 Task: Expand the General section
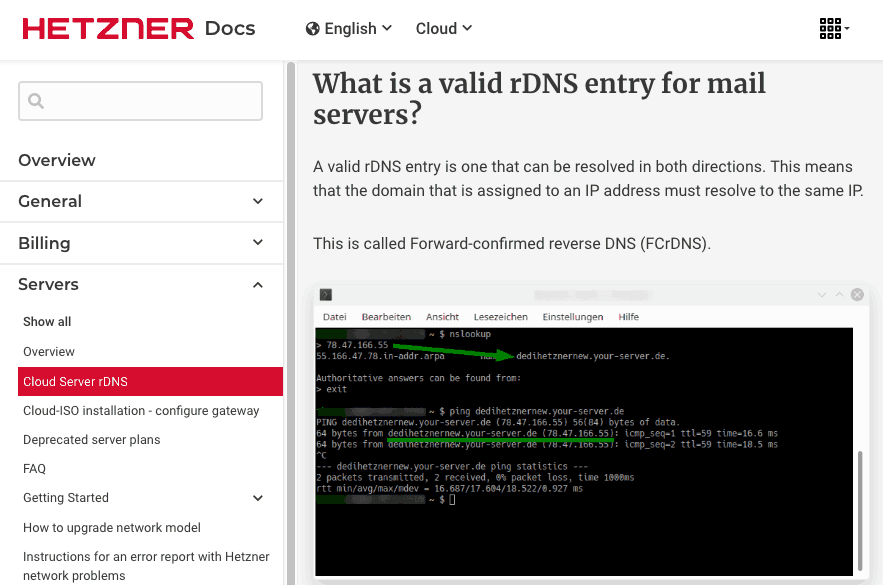[x=141, y=202]
